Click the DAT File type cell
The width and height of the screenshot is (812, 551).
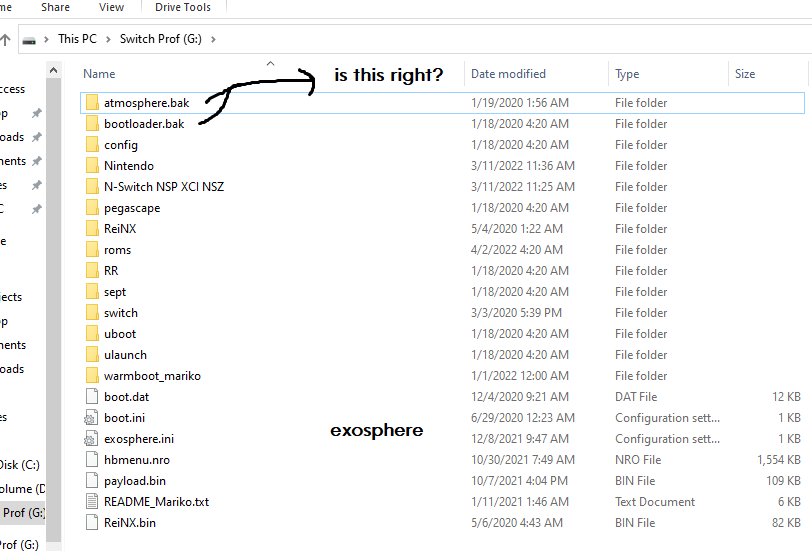[636, 397]
